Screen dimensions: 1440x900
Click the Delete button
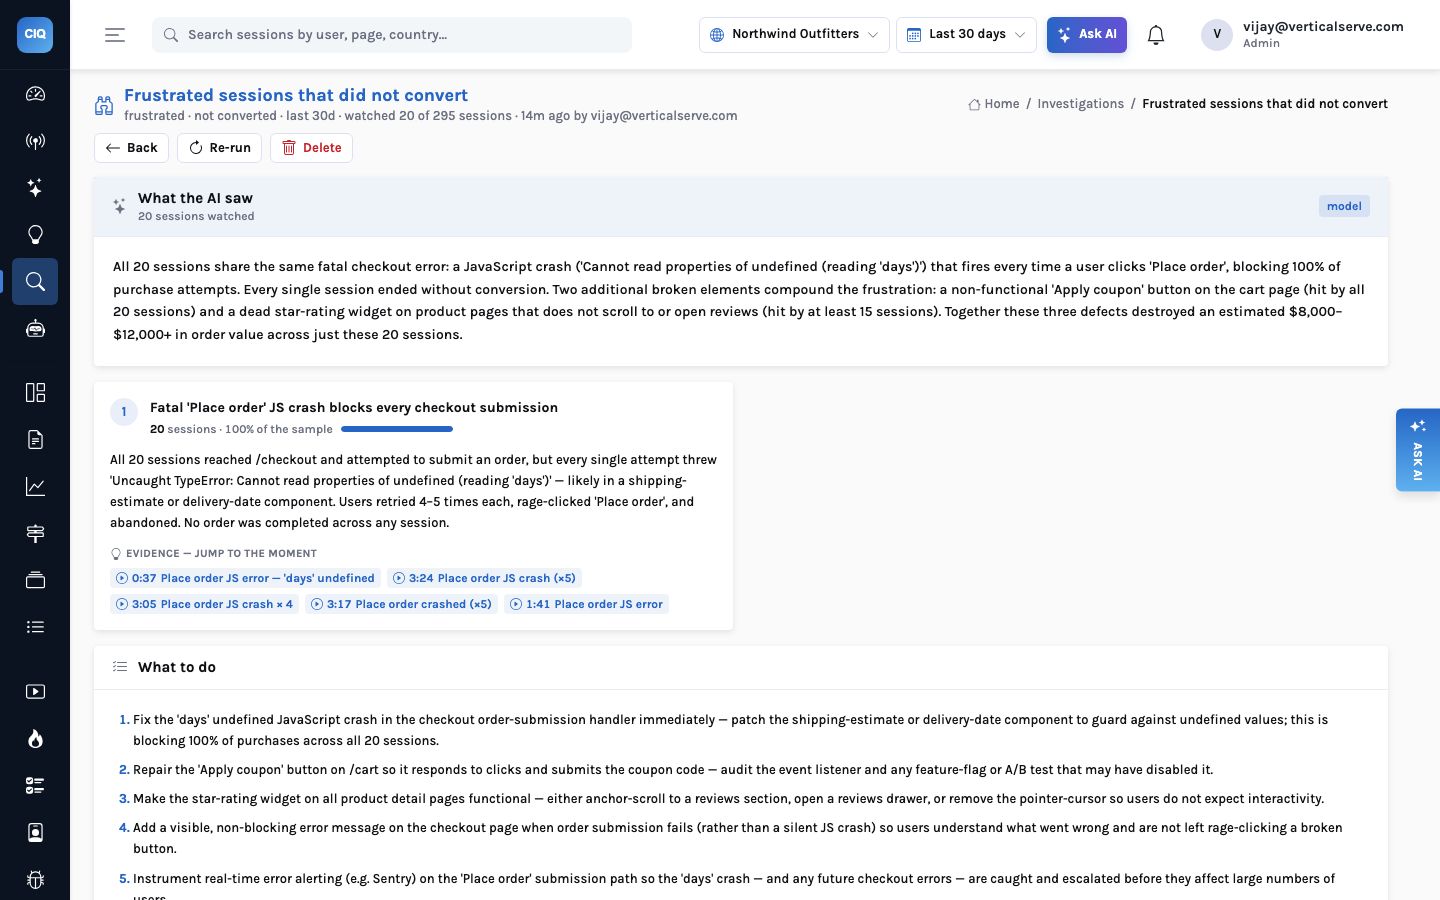click(x=311, y=148)
